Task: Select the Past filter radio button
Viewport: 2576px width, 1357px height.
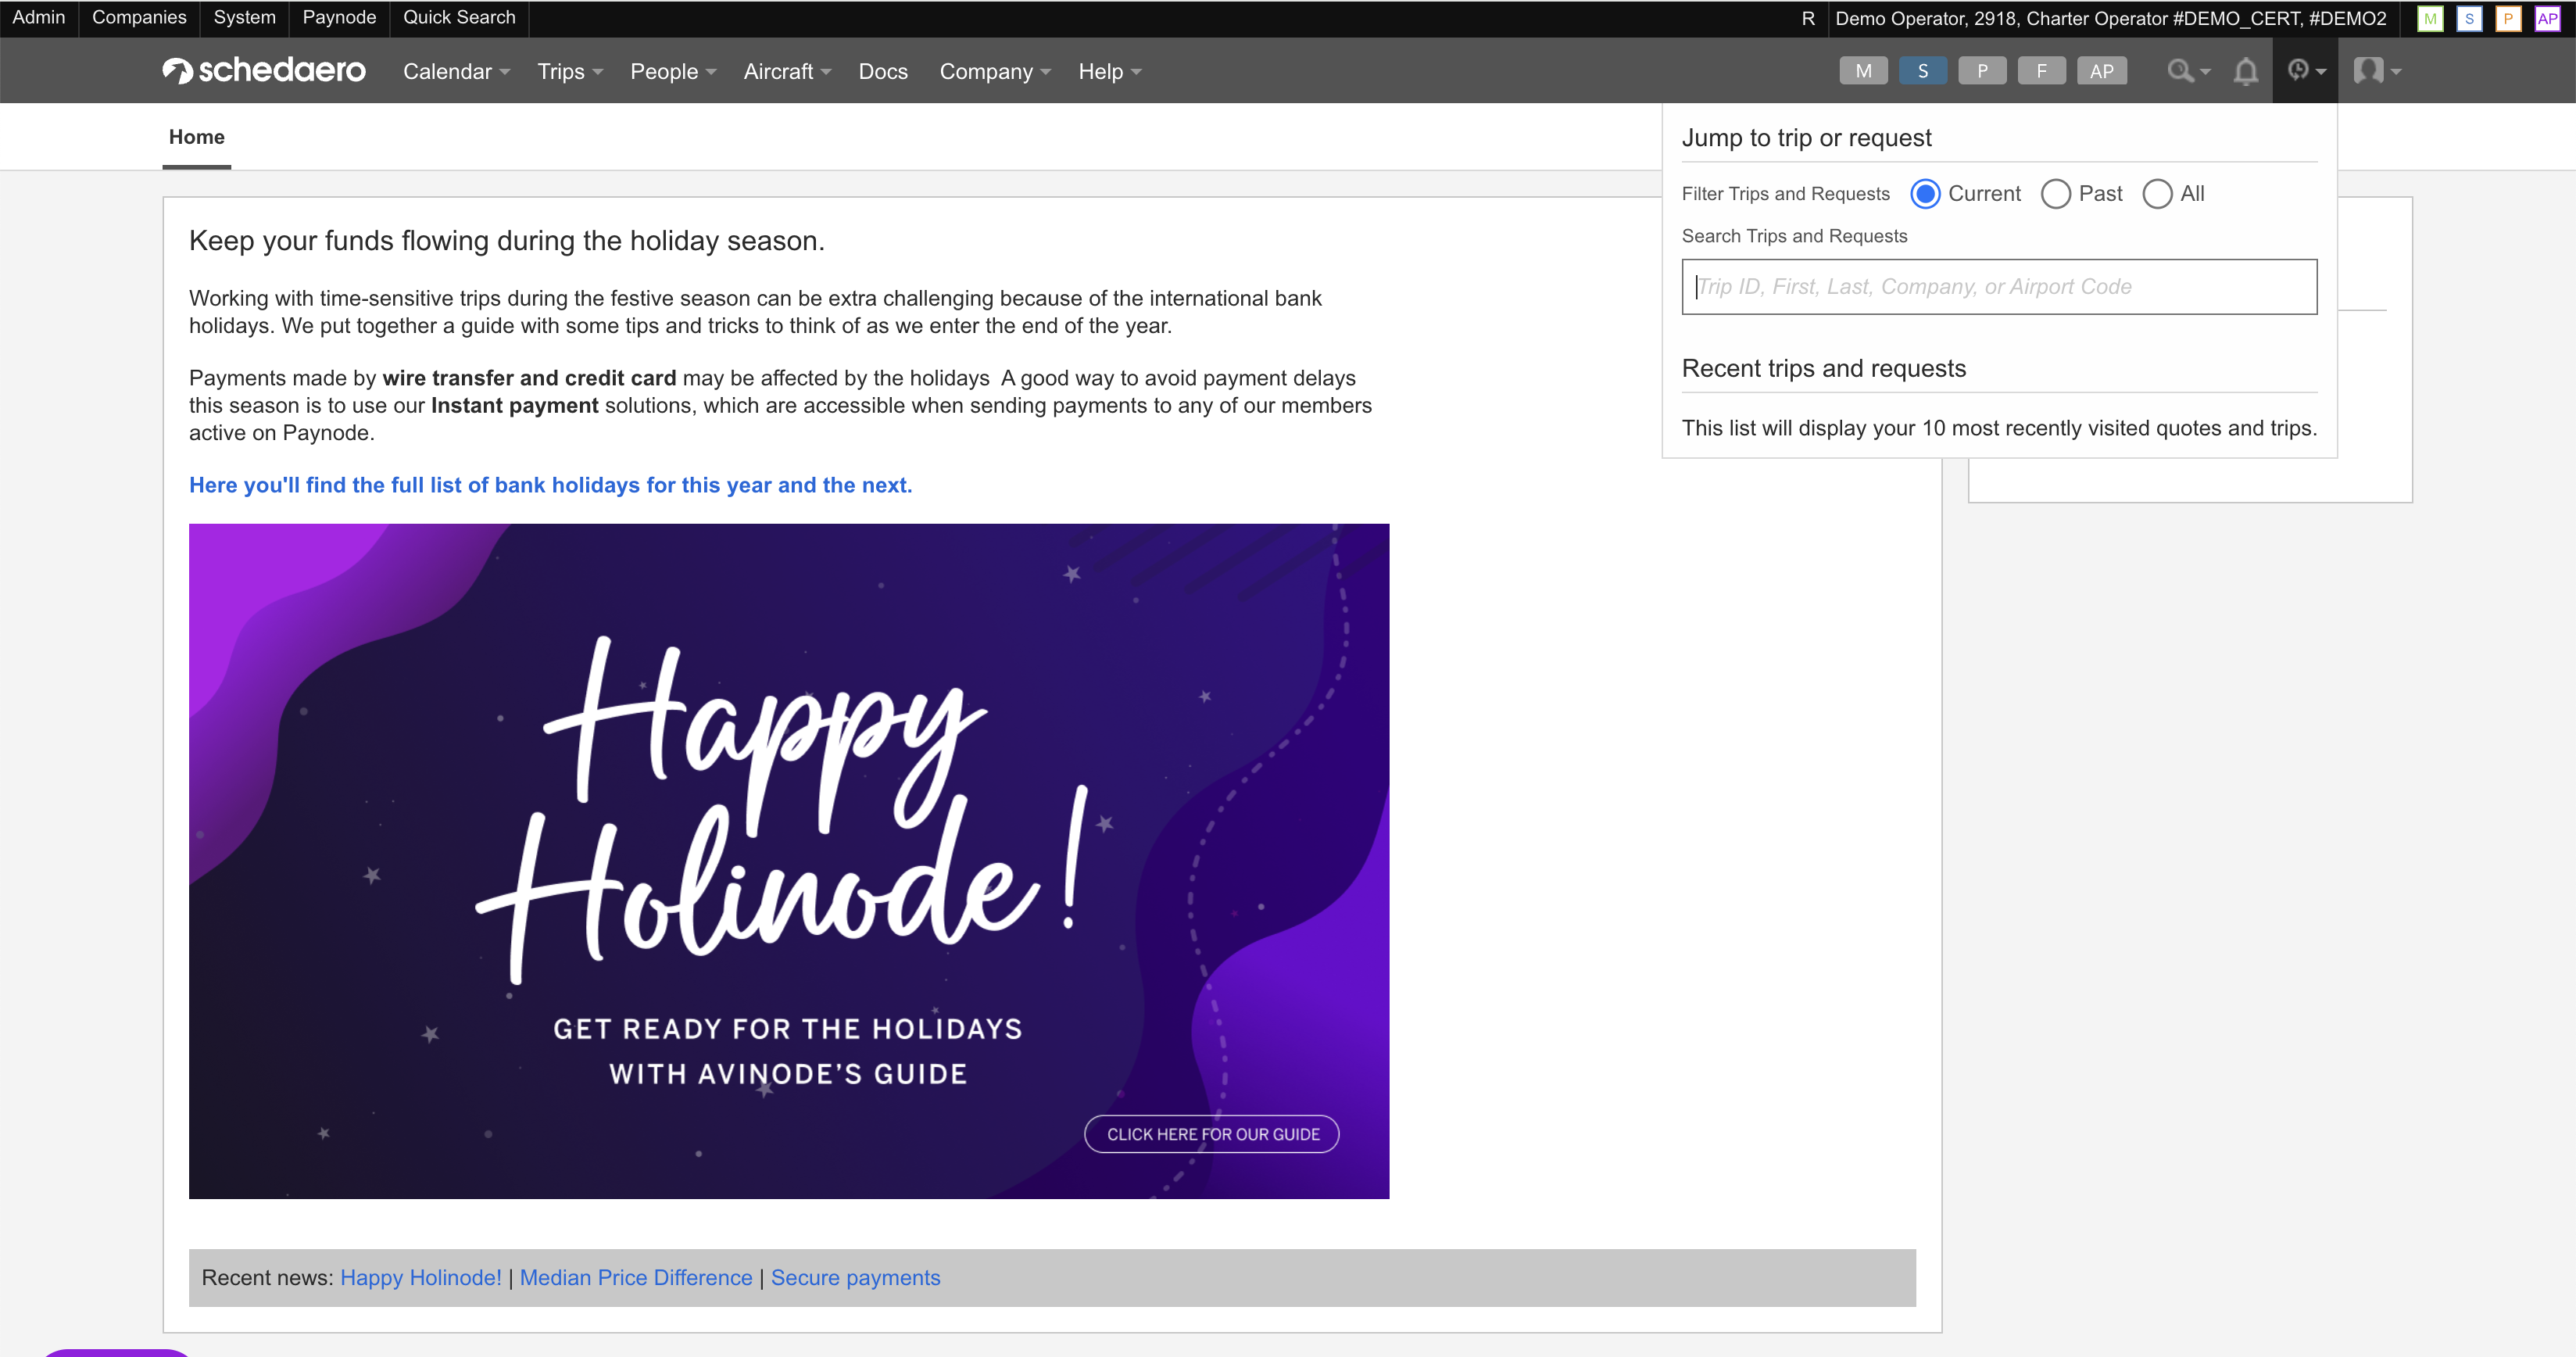Action: 2055,194
